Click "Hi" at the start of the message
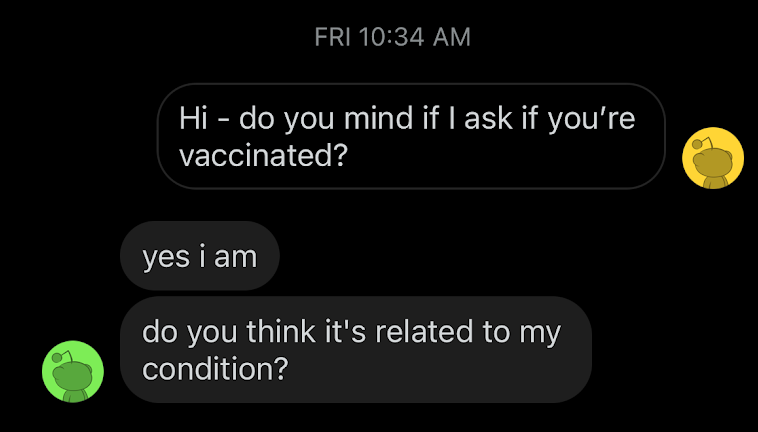The image size is (758, 432). point(194,117)
